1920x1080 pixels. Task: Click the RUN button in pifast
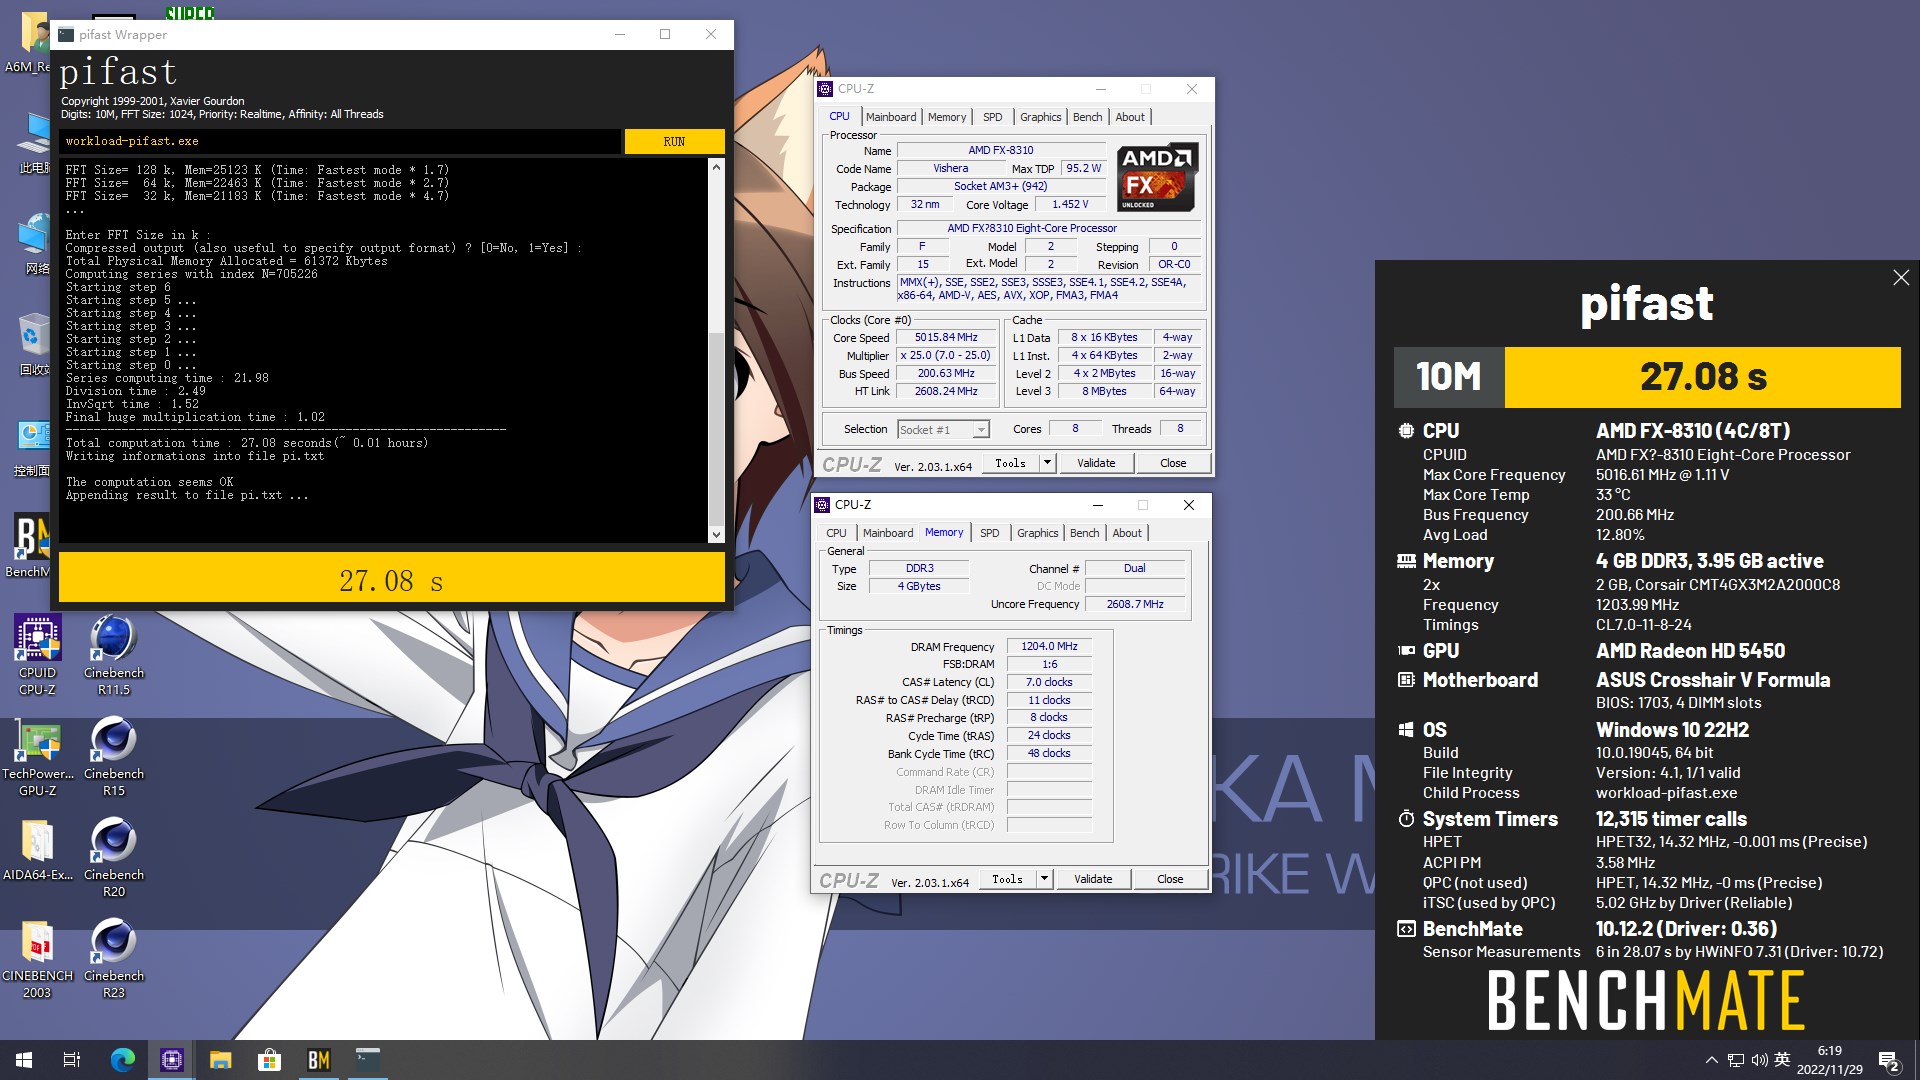tap(675, 141)
